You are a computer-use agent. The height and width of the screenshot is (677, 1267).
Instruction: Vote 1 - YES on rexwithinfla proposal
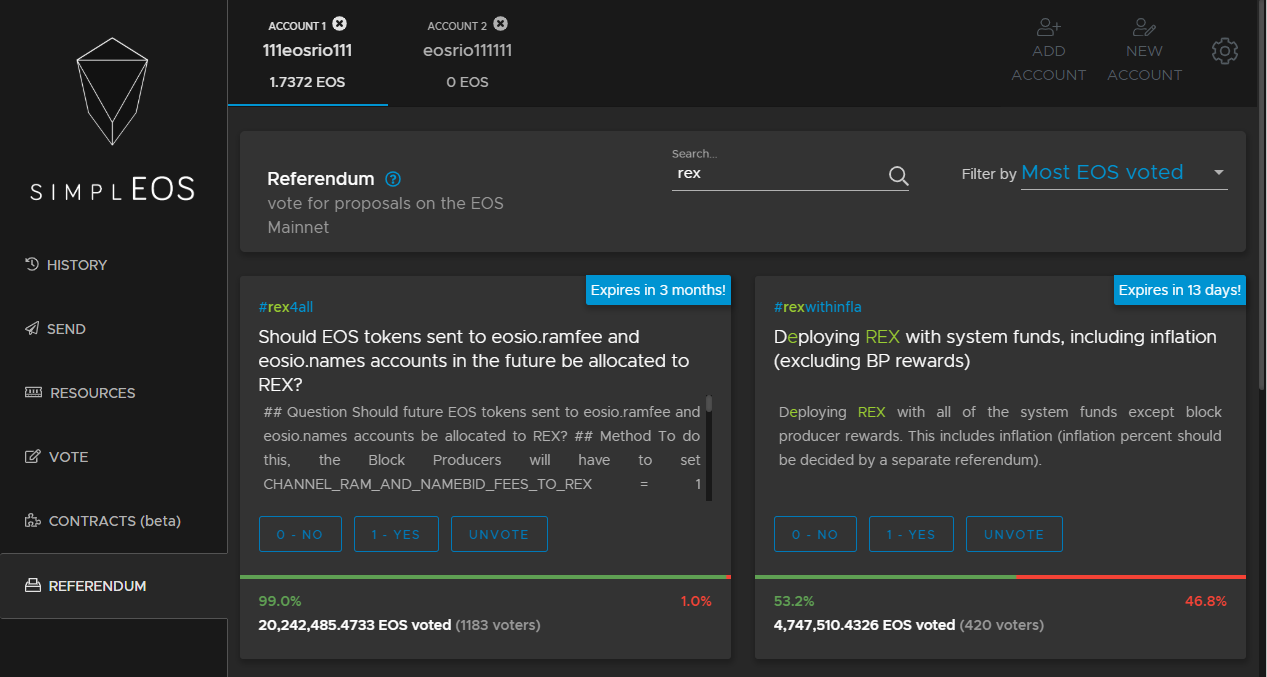[x=911, y=534]
